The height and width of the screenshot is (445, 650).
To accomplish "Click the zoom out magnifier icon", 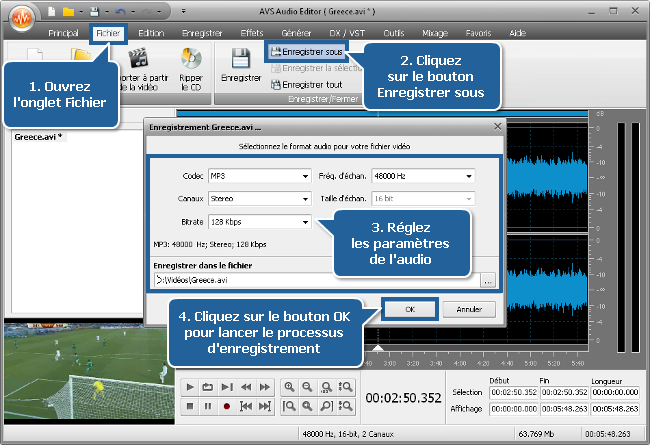I will [x=308, y=387].
